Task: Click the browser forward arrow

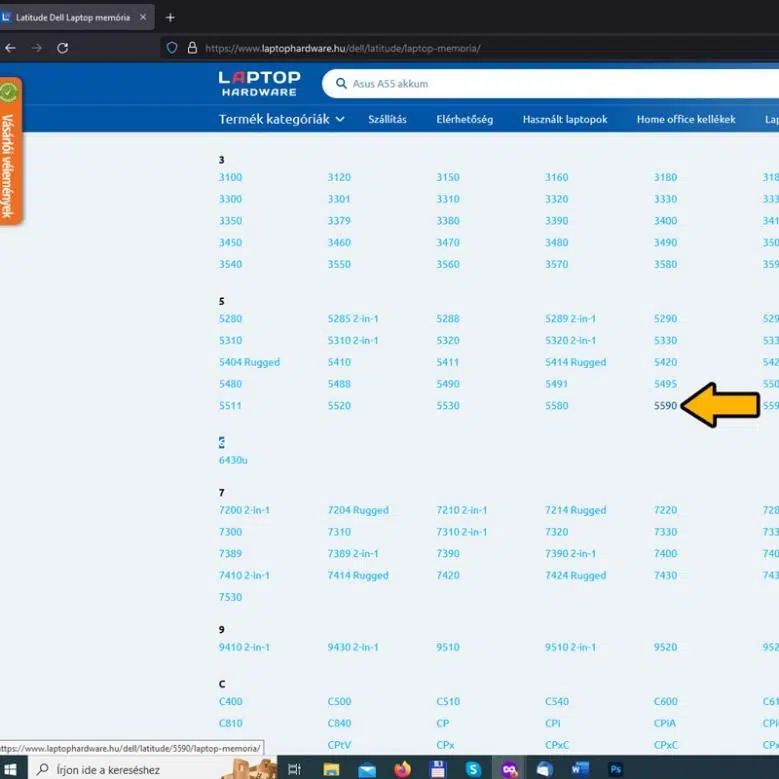Action: point(37,48)
